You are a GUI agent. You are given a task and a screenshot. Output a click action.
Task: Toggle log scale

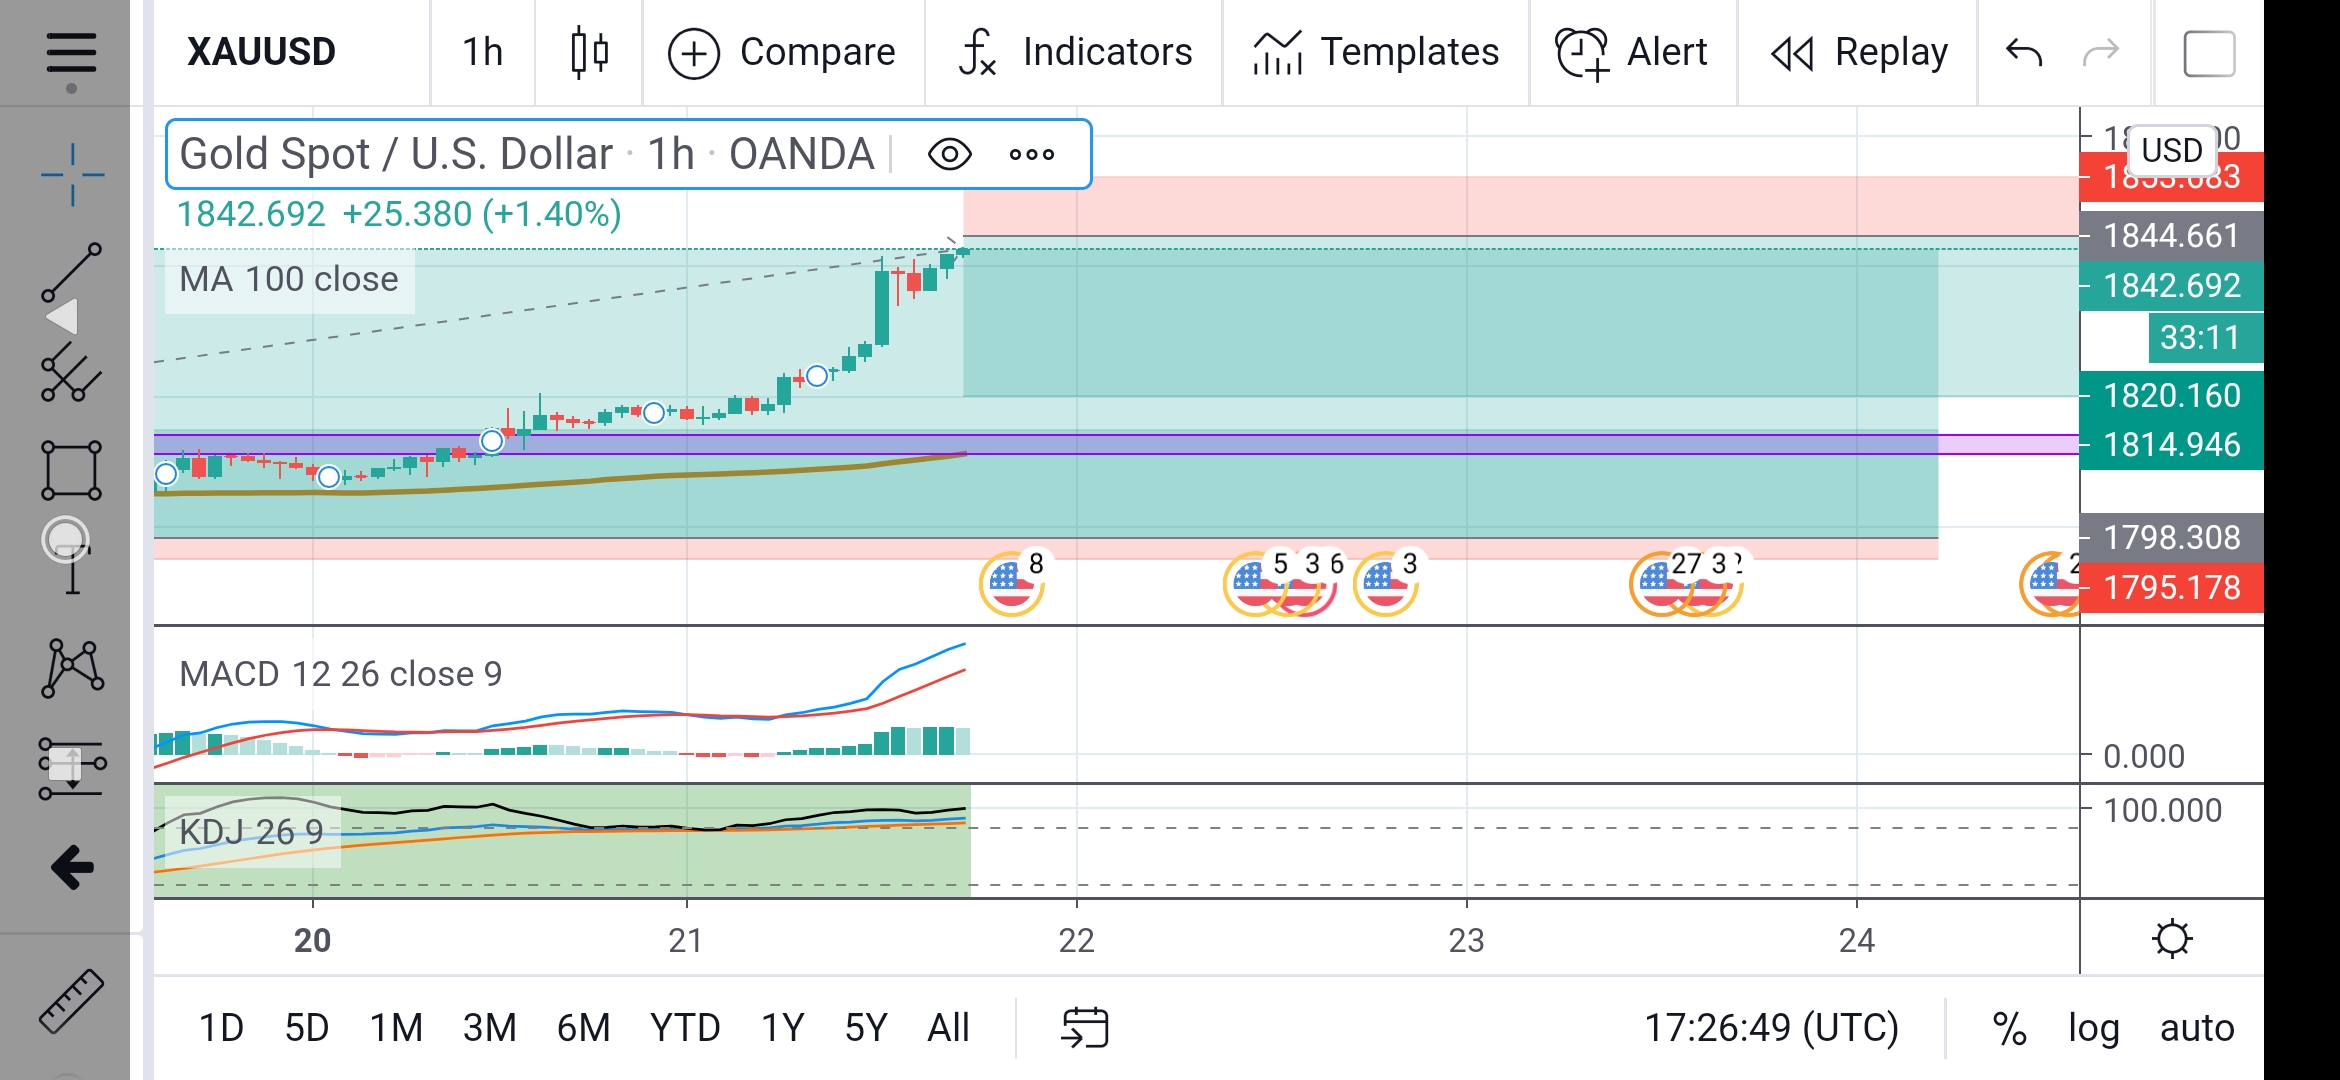pyautogui.click(x=2093, y=1028)
